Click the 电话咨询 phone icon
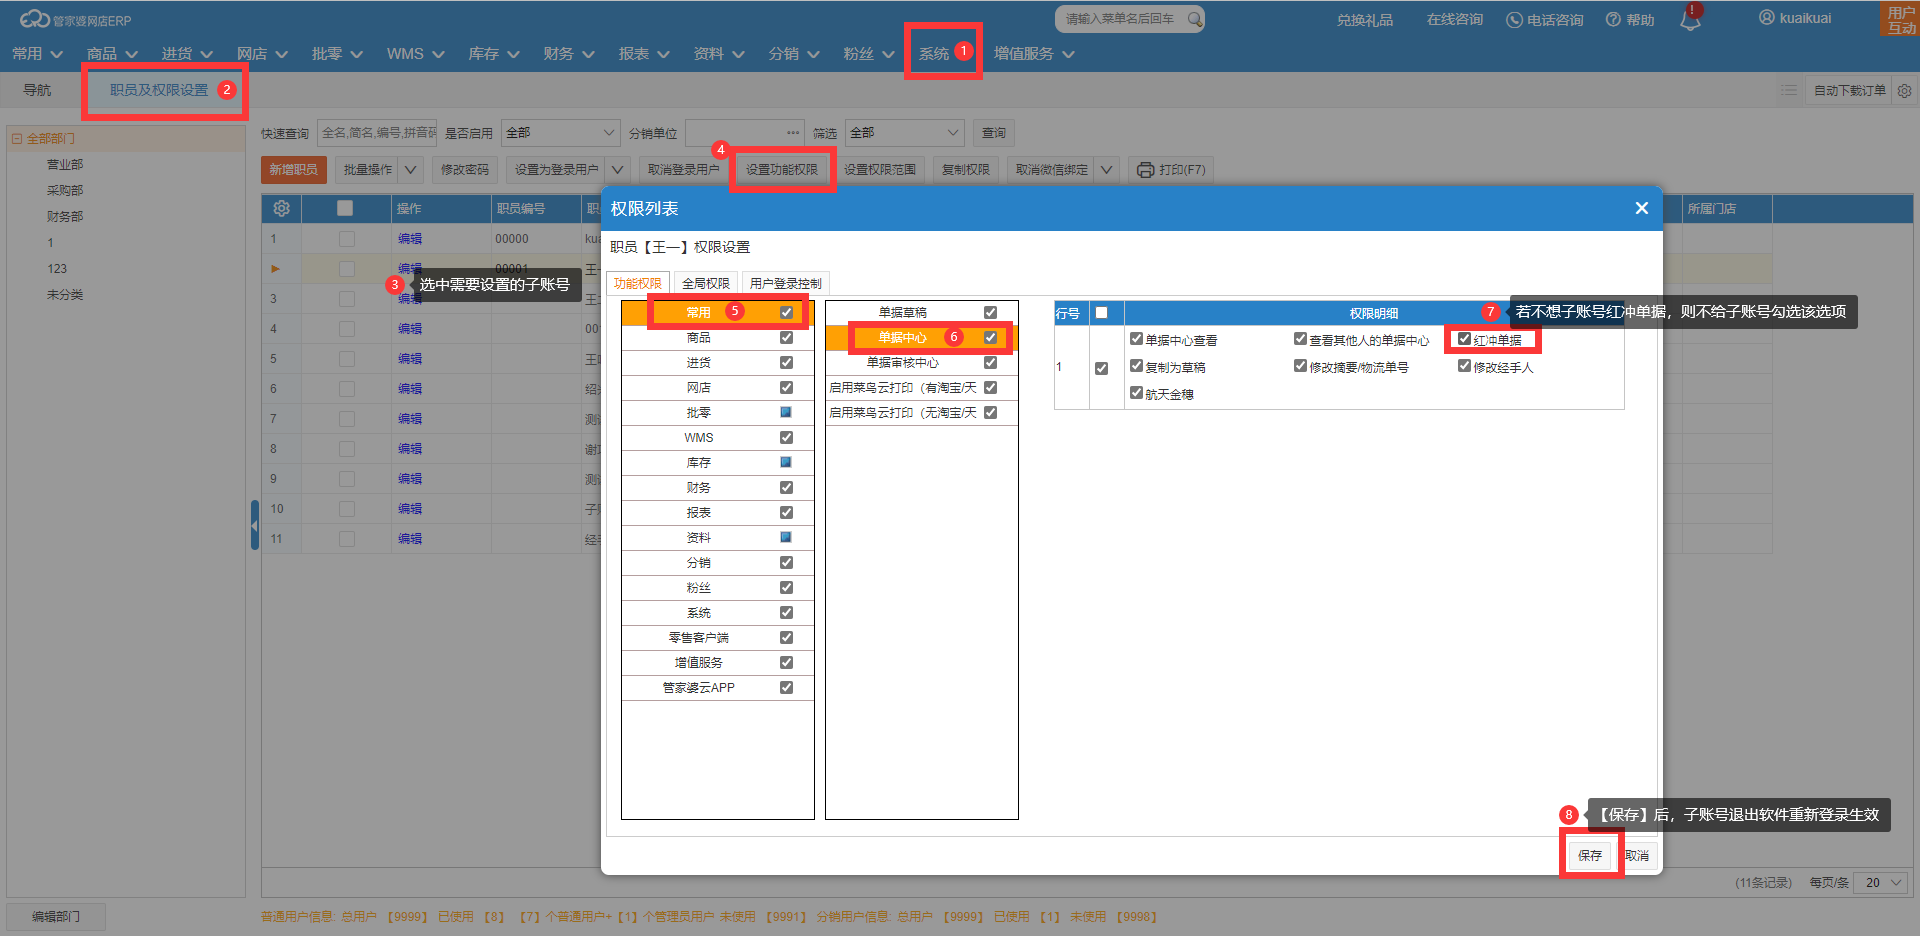Viewport: 1920px width, 936px height. coord(1514,20)
